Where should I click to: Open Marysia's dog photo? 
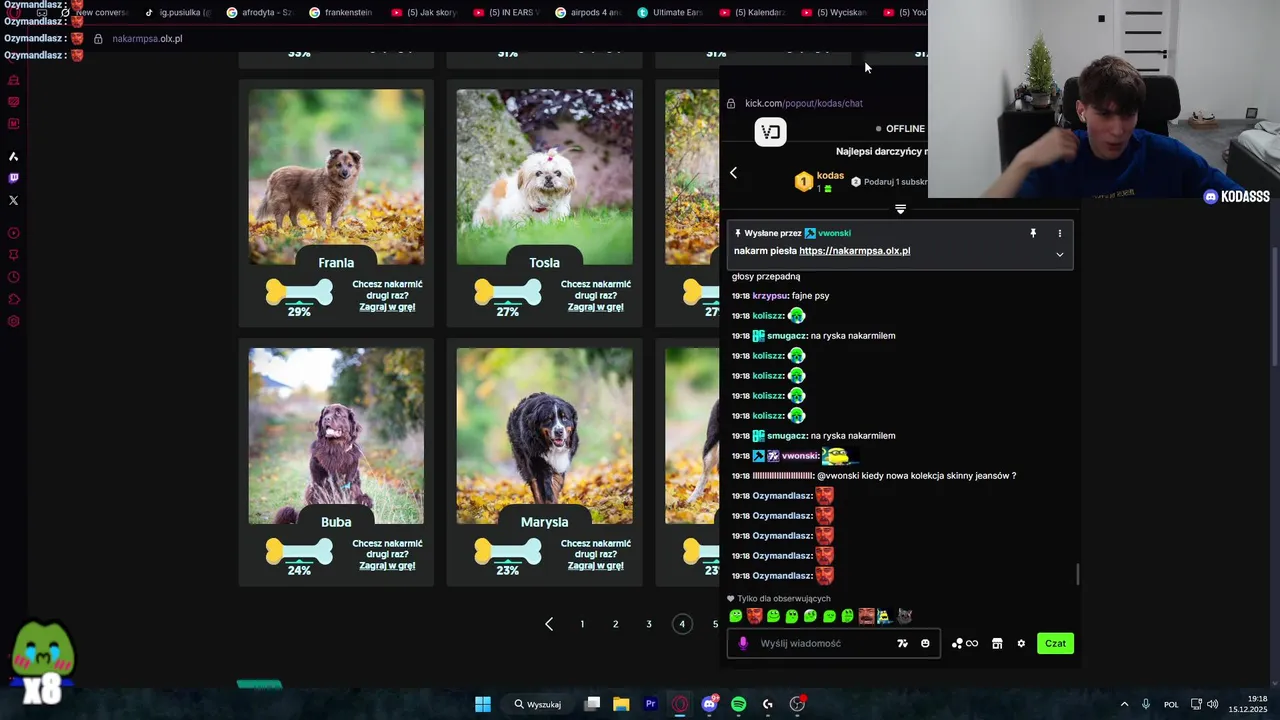[x=544, y=436]
